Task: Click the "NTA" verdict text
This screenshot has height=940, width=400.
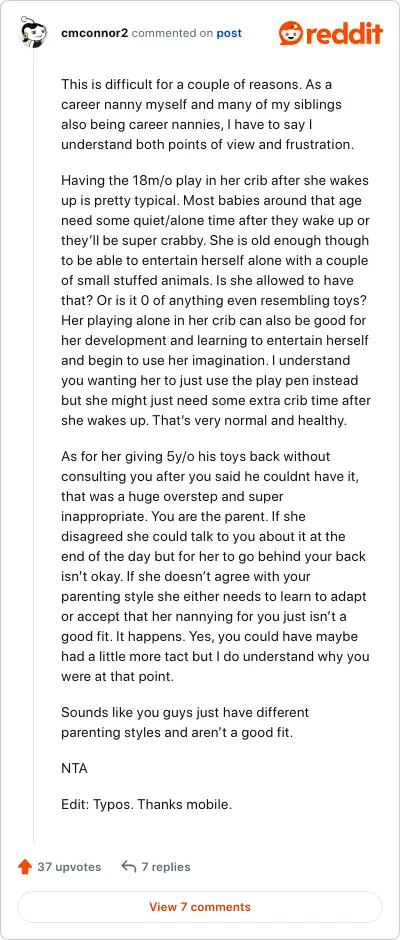Action: click(x=74, y=768)
